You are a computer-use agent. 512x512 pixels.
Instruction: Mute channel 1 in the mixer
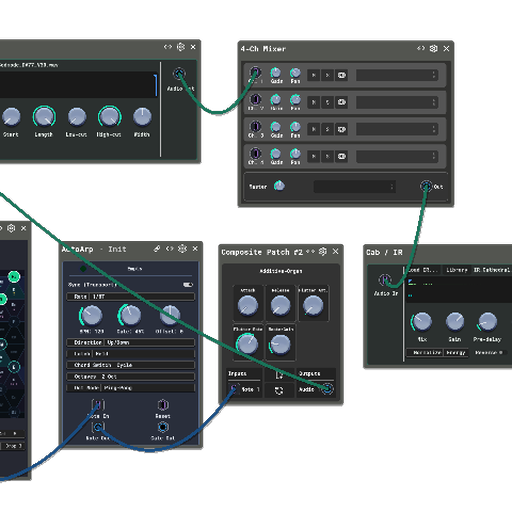coord(314,75)
